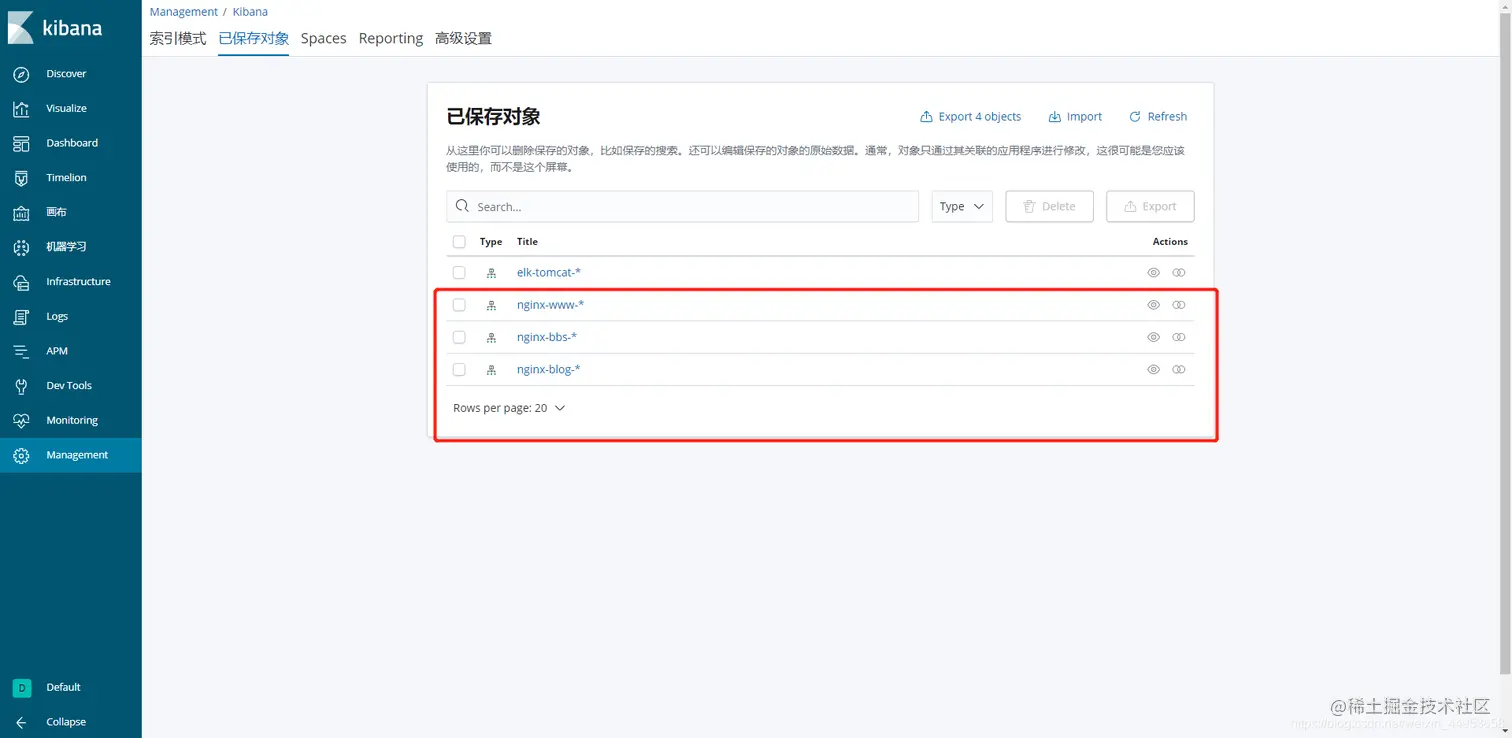Switch to the 已保存对象 tab
Viewport: 1512px width, 738px height.
point(254,38)
